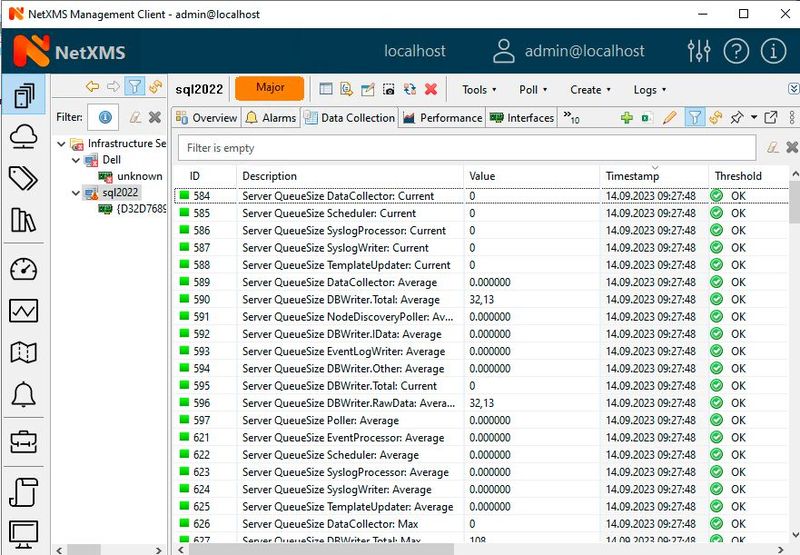Clear the object tree filter text

pyautogui.click(x=135, y=118)
